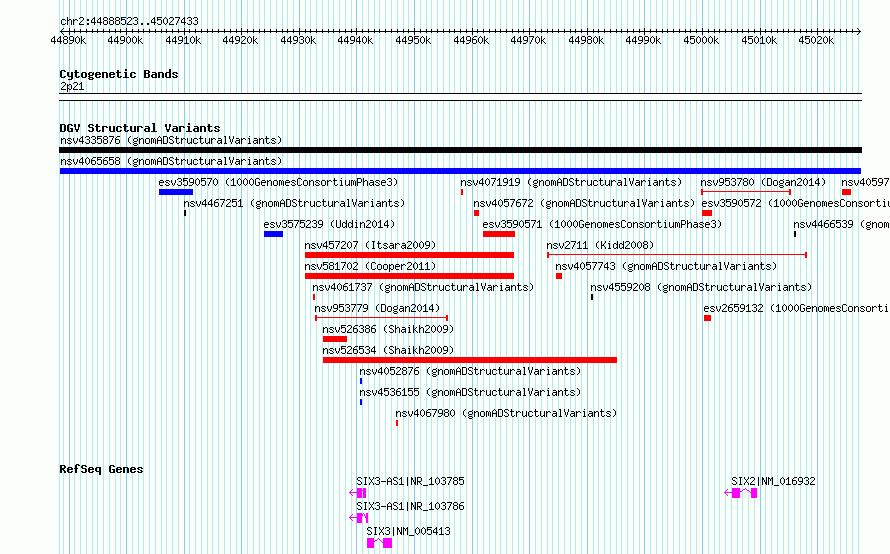This screenshot has width=890, height=554.
Task: Open SIX3-AS1|NR_103785 gene label
Action: [410, 481]
